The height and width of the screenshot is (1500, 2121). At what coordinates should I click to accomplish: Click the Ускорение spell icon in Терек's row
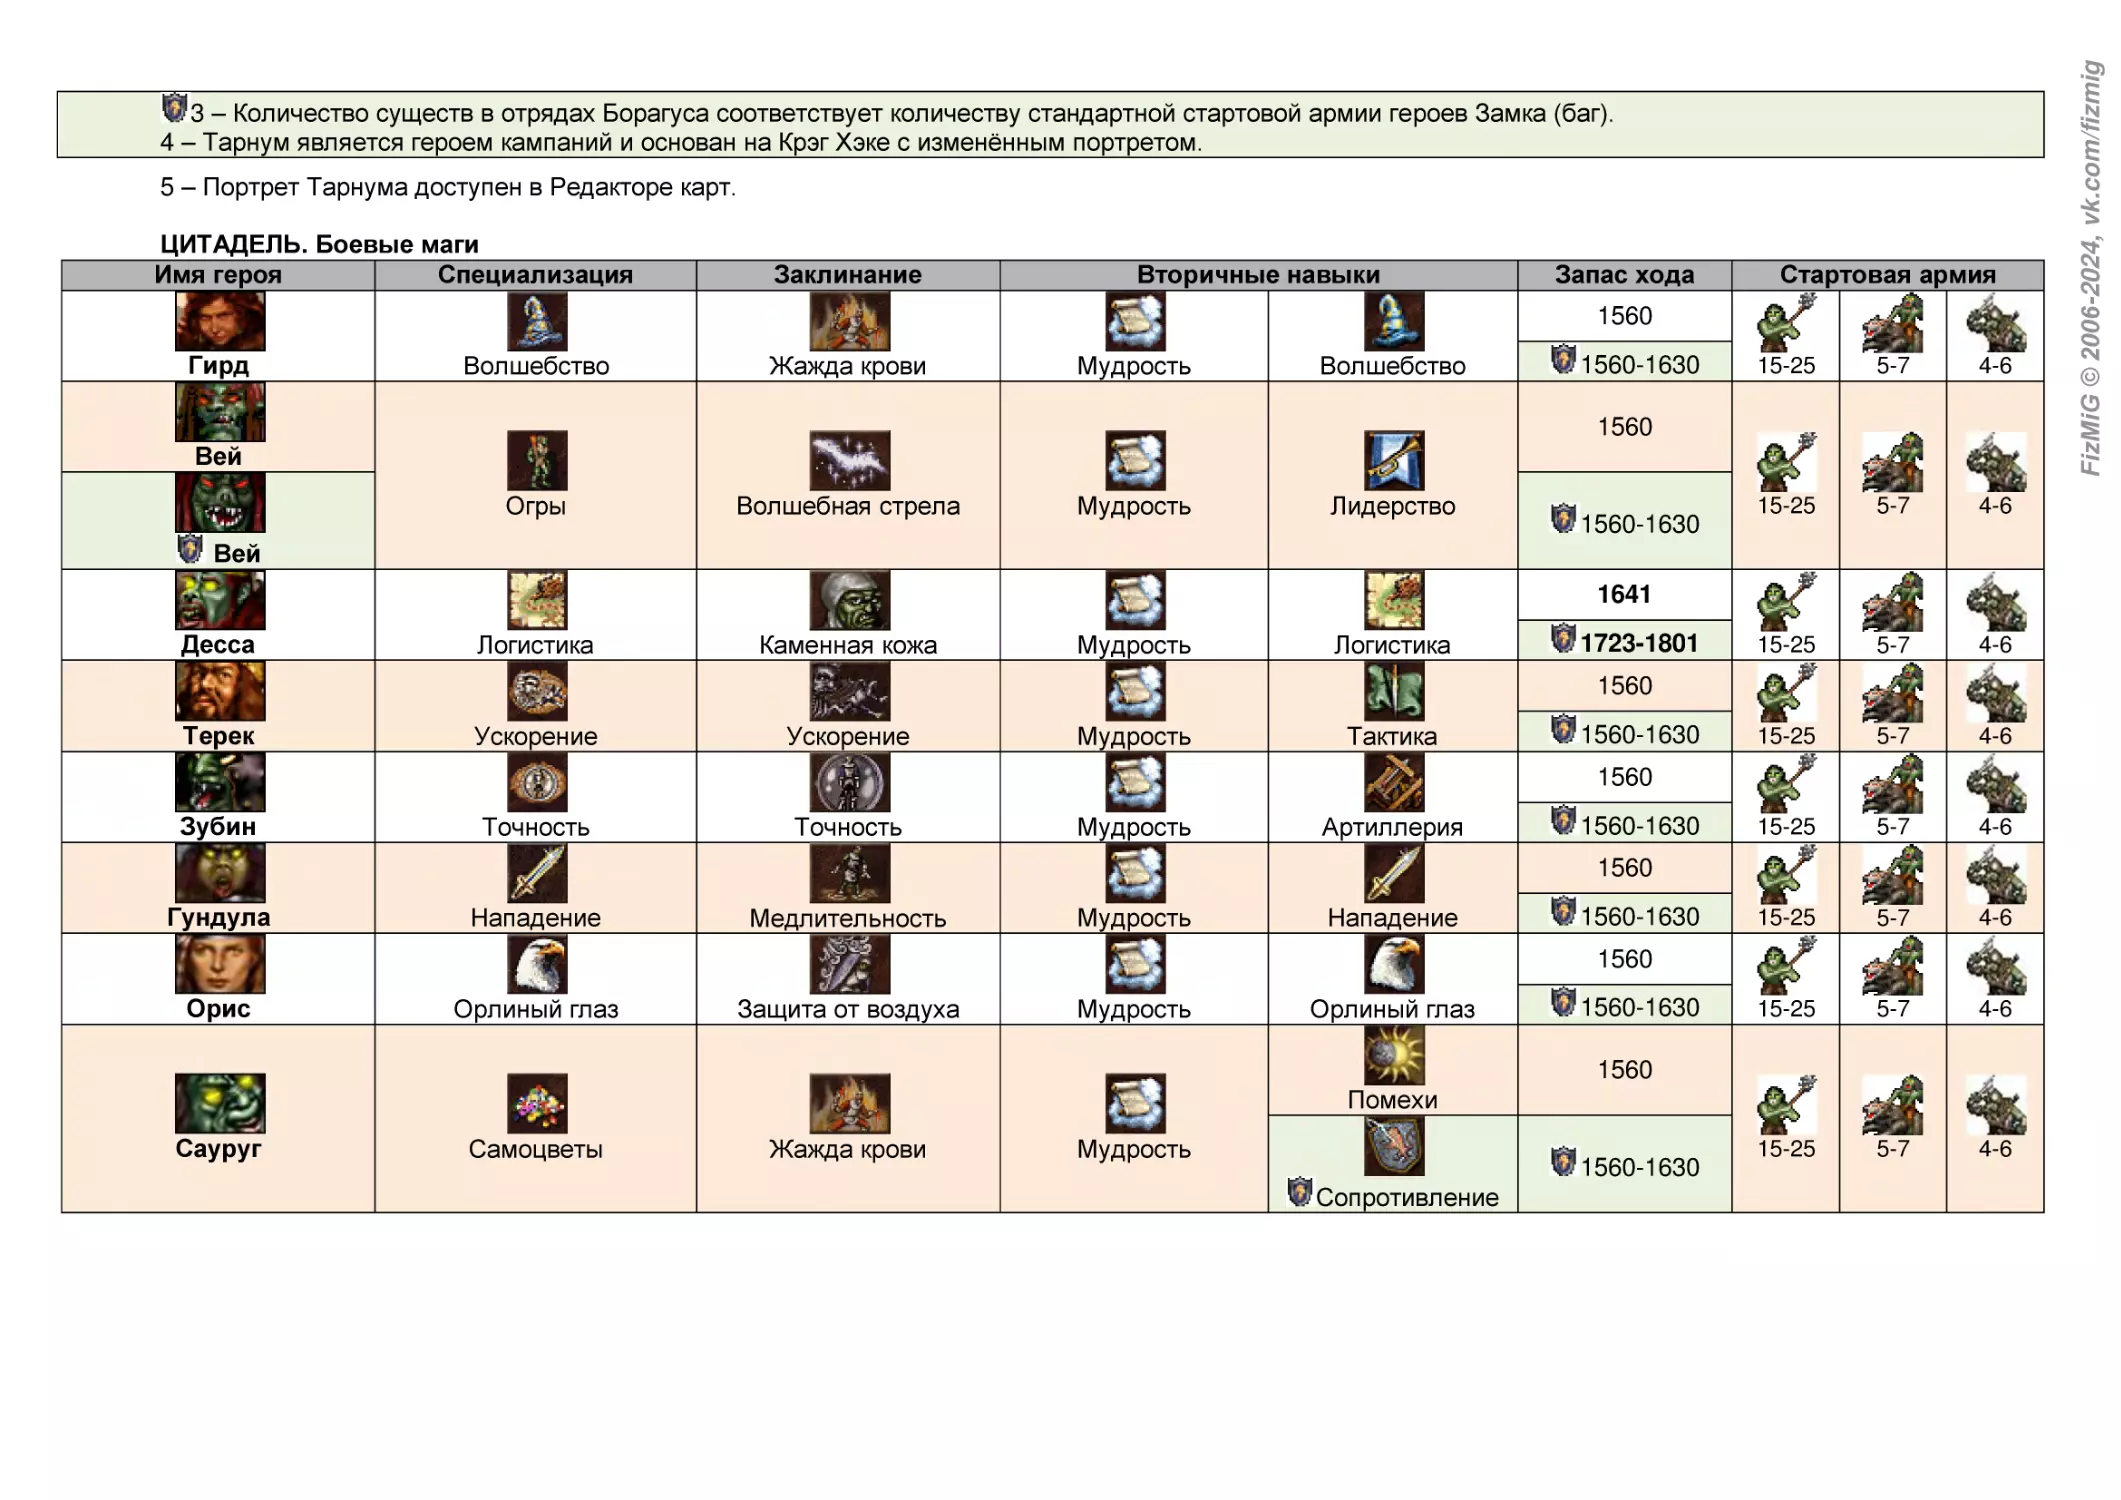[850, 691]
